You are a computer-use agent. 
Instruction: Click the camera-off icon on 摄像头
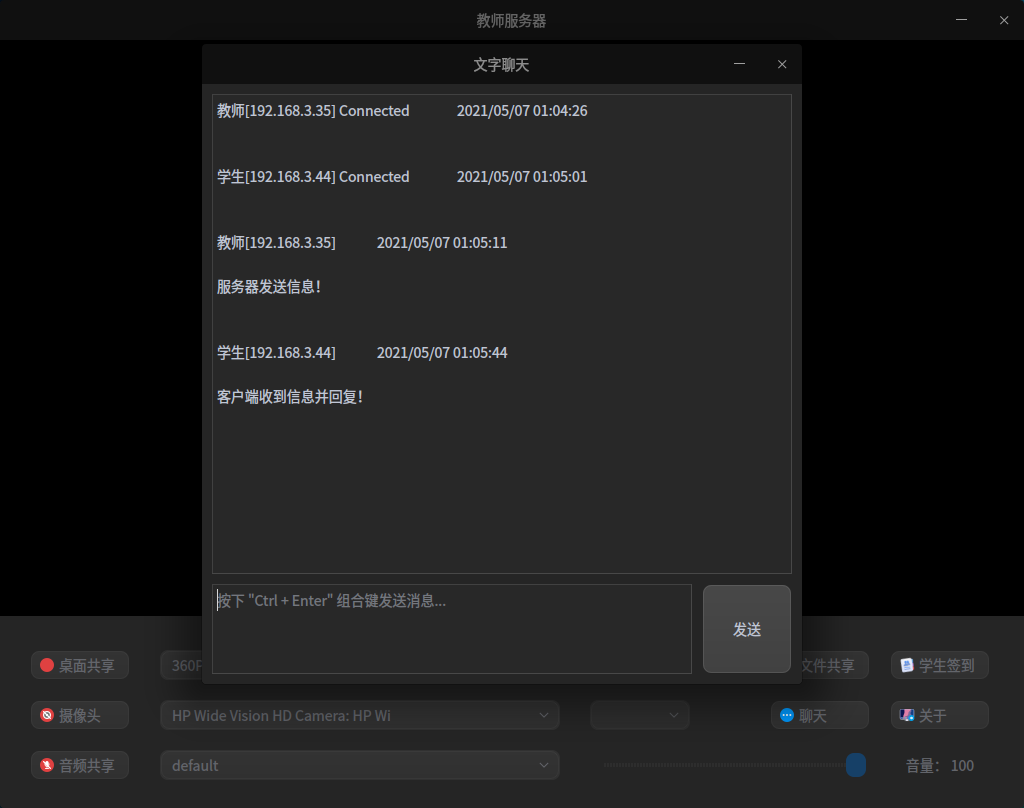(47, 715)
